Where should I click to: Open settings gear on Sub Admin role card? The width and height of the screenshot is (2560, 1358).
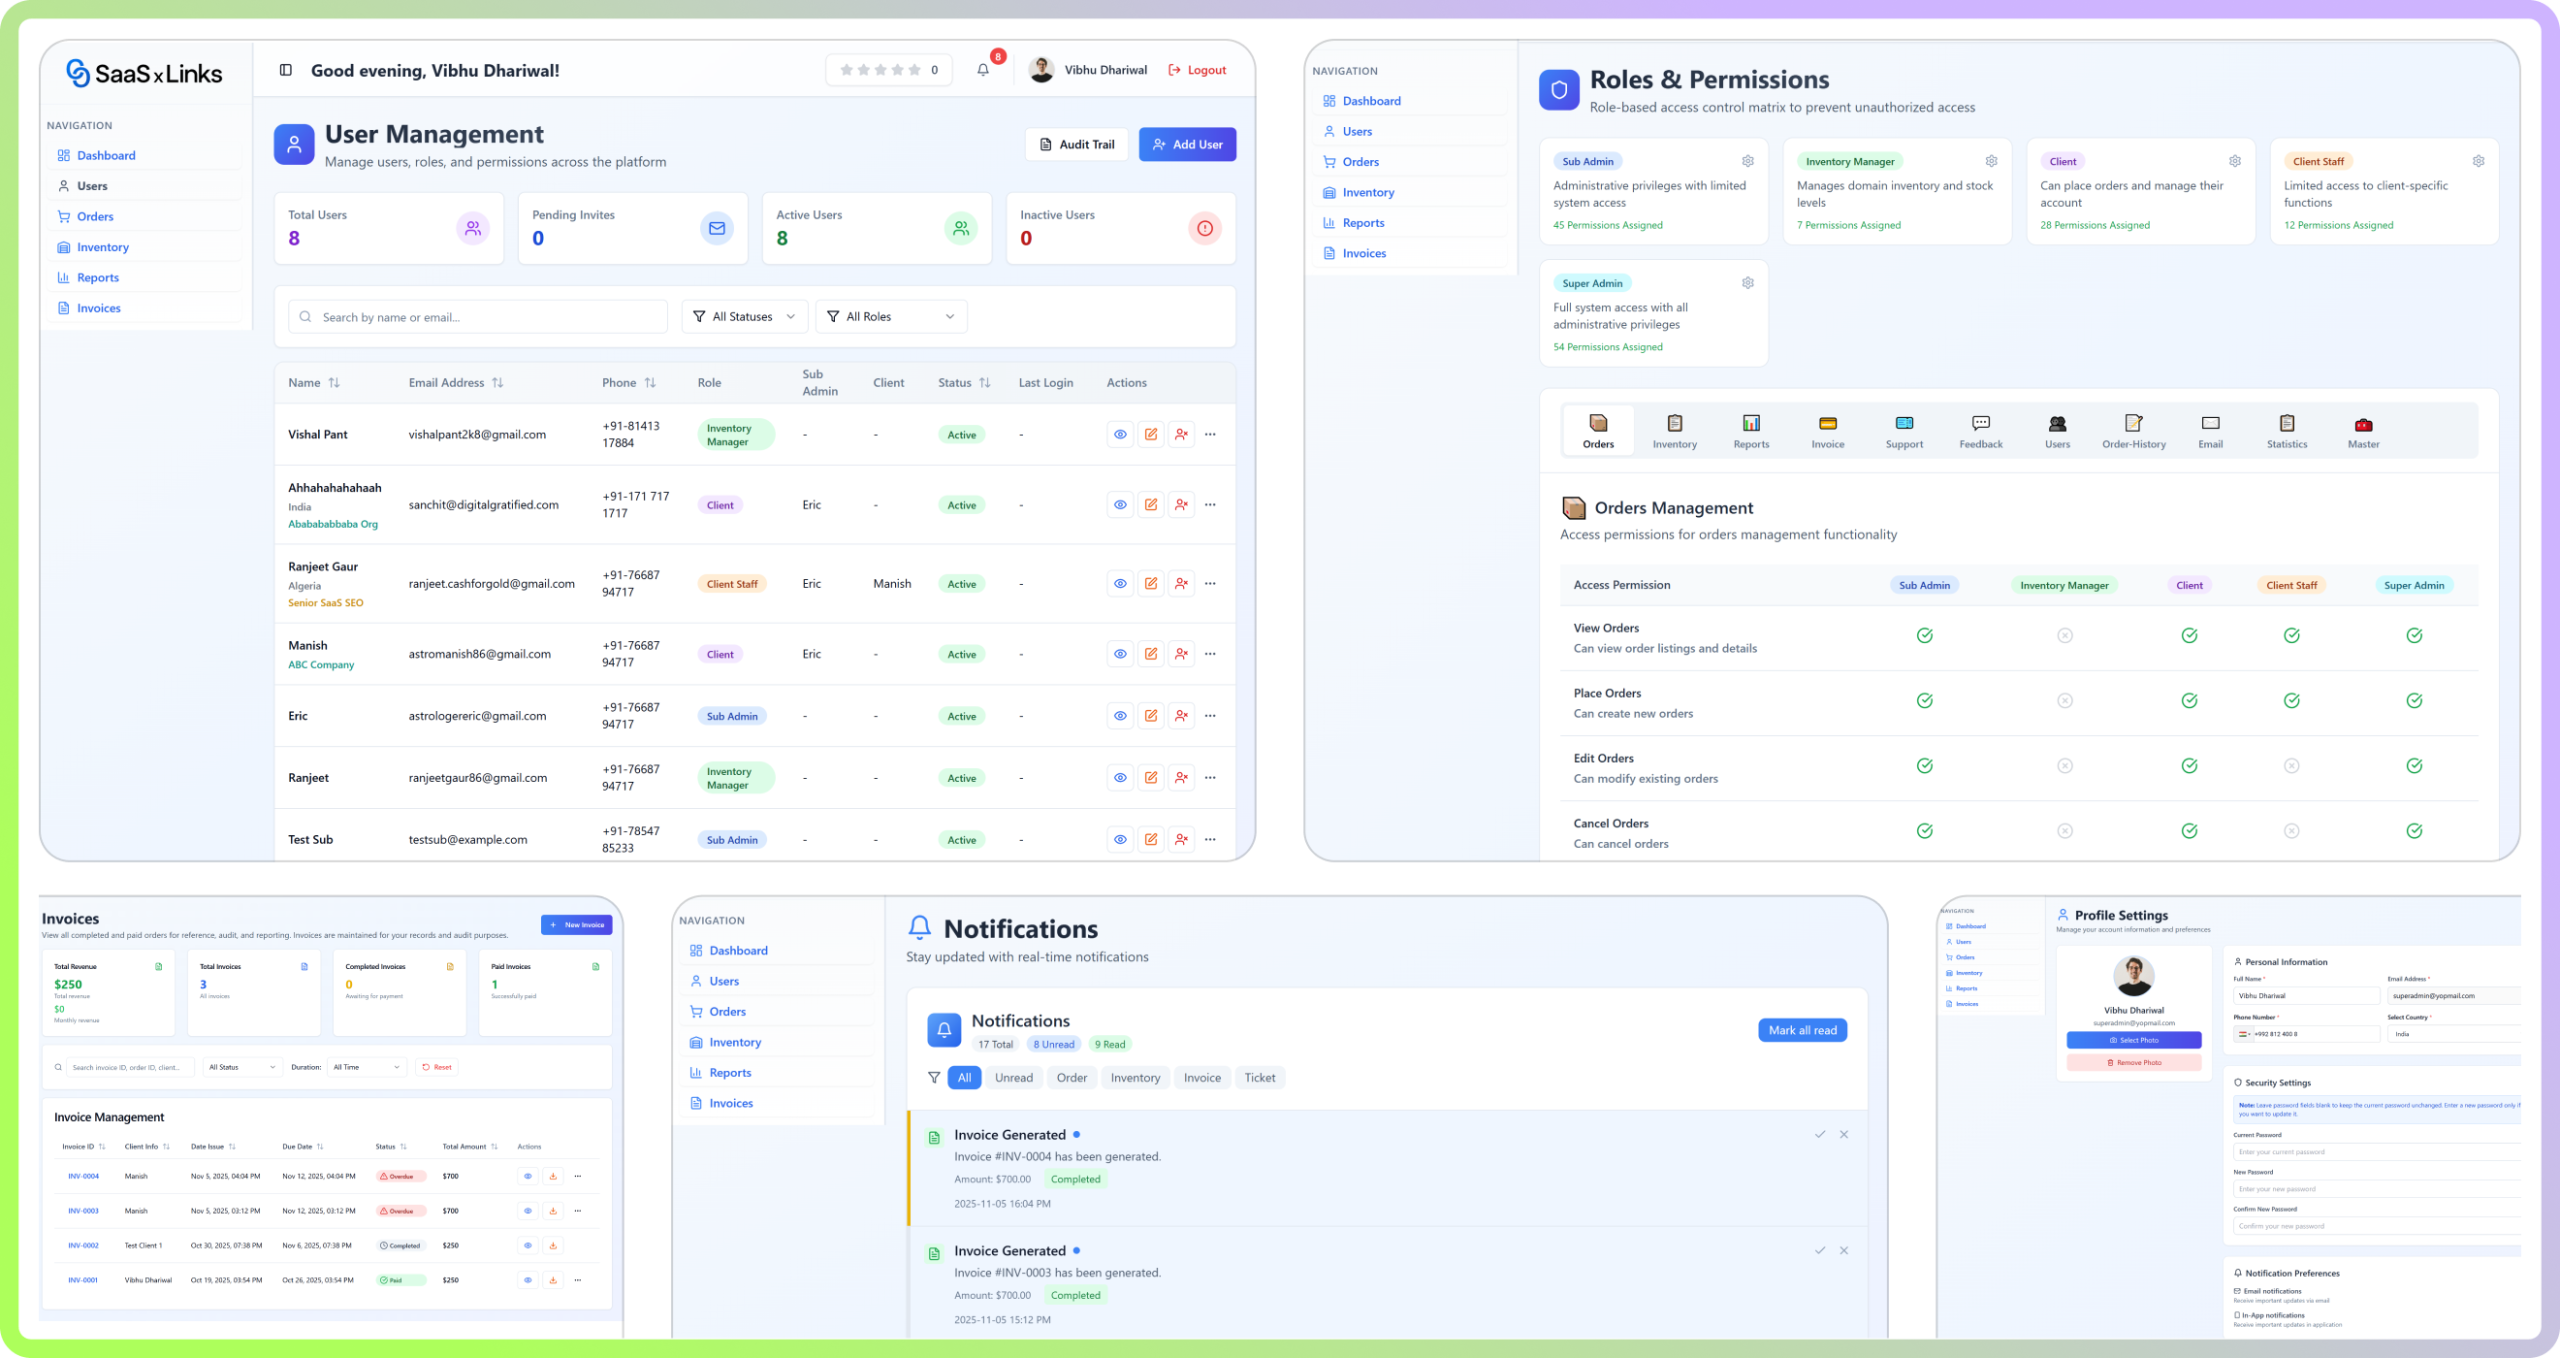[x=1747, y=161]
